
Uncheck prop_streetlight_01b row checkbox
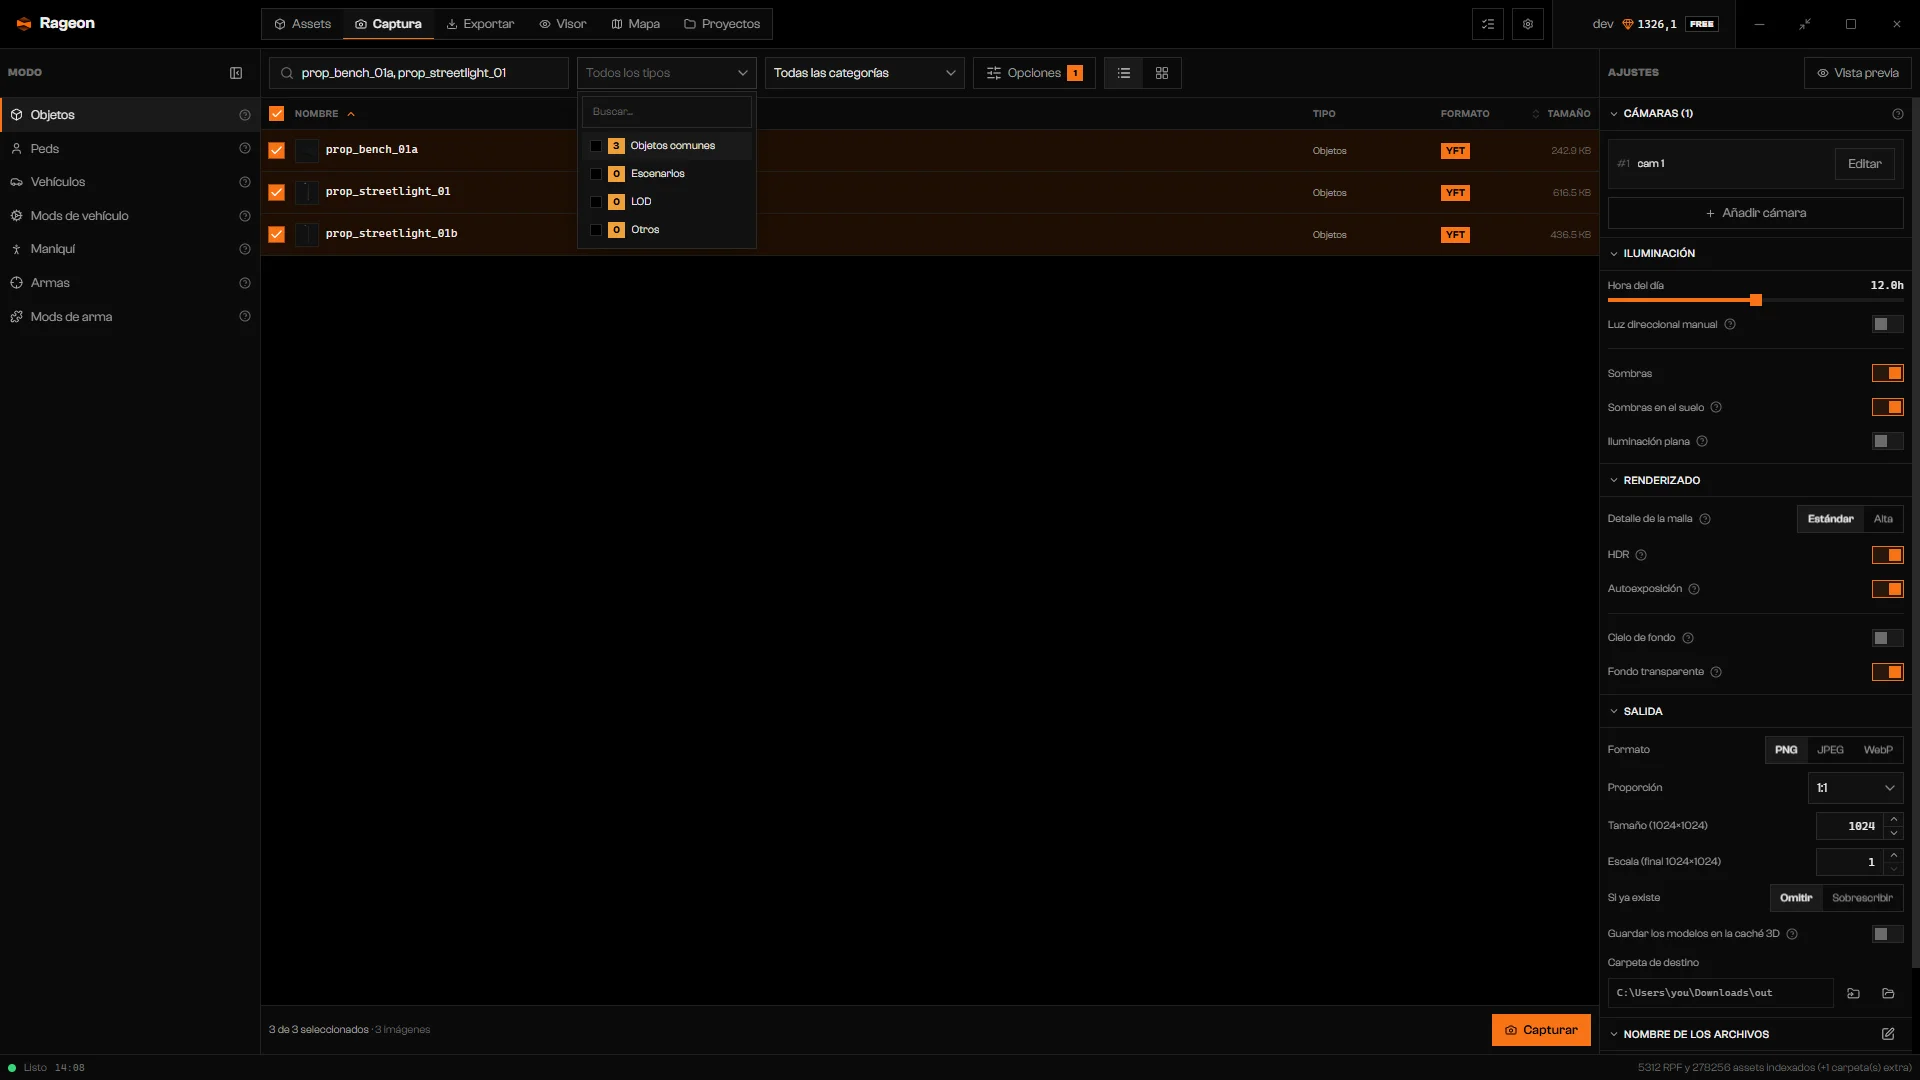point(277,234)
